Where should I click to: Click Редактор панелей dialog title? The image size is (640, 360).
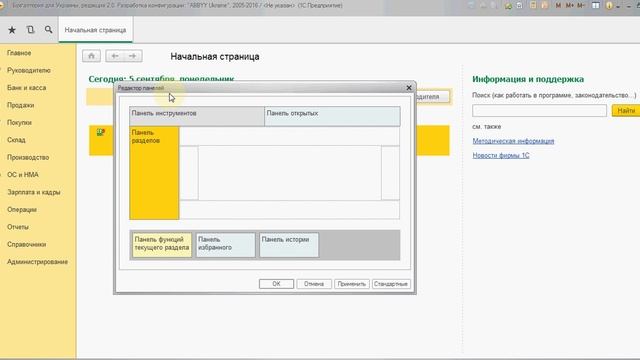[x=140, y=88]
